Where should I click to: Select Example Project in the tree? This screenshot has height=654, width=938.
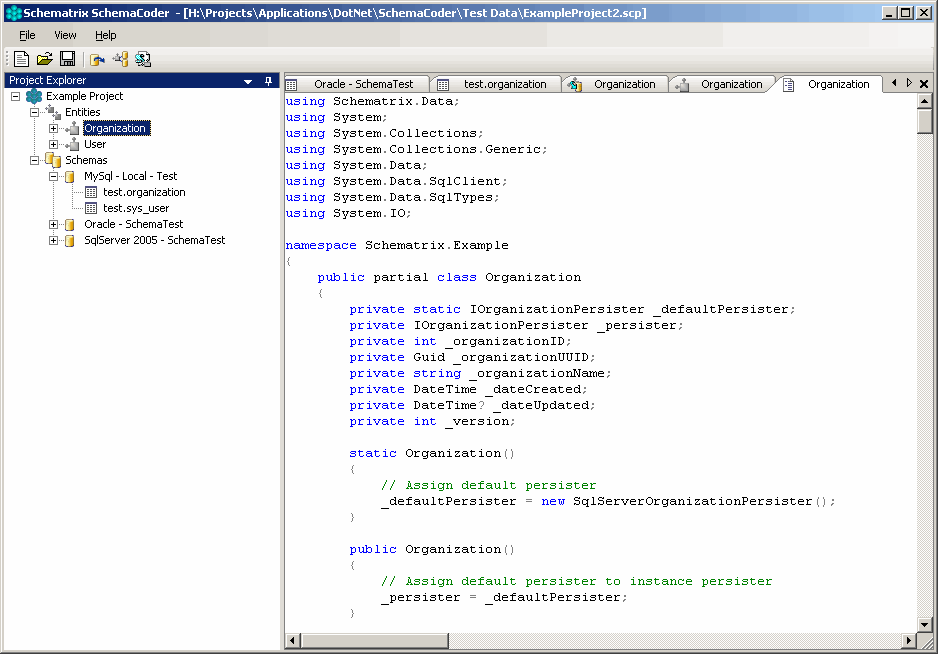pyautogui.click(x=84, y=96)
